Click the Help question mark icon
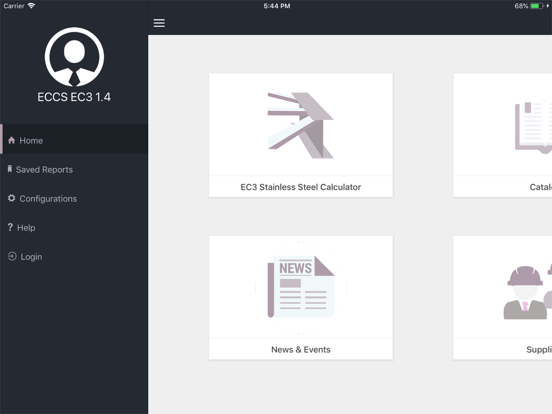552x414 pixels. point(10,227)
